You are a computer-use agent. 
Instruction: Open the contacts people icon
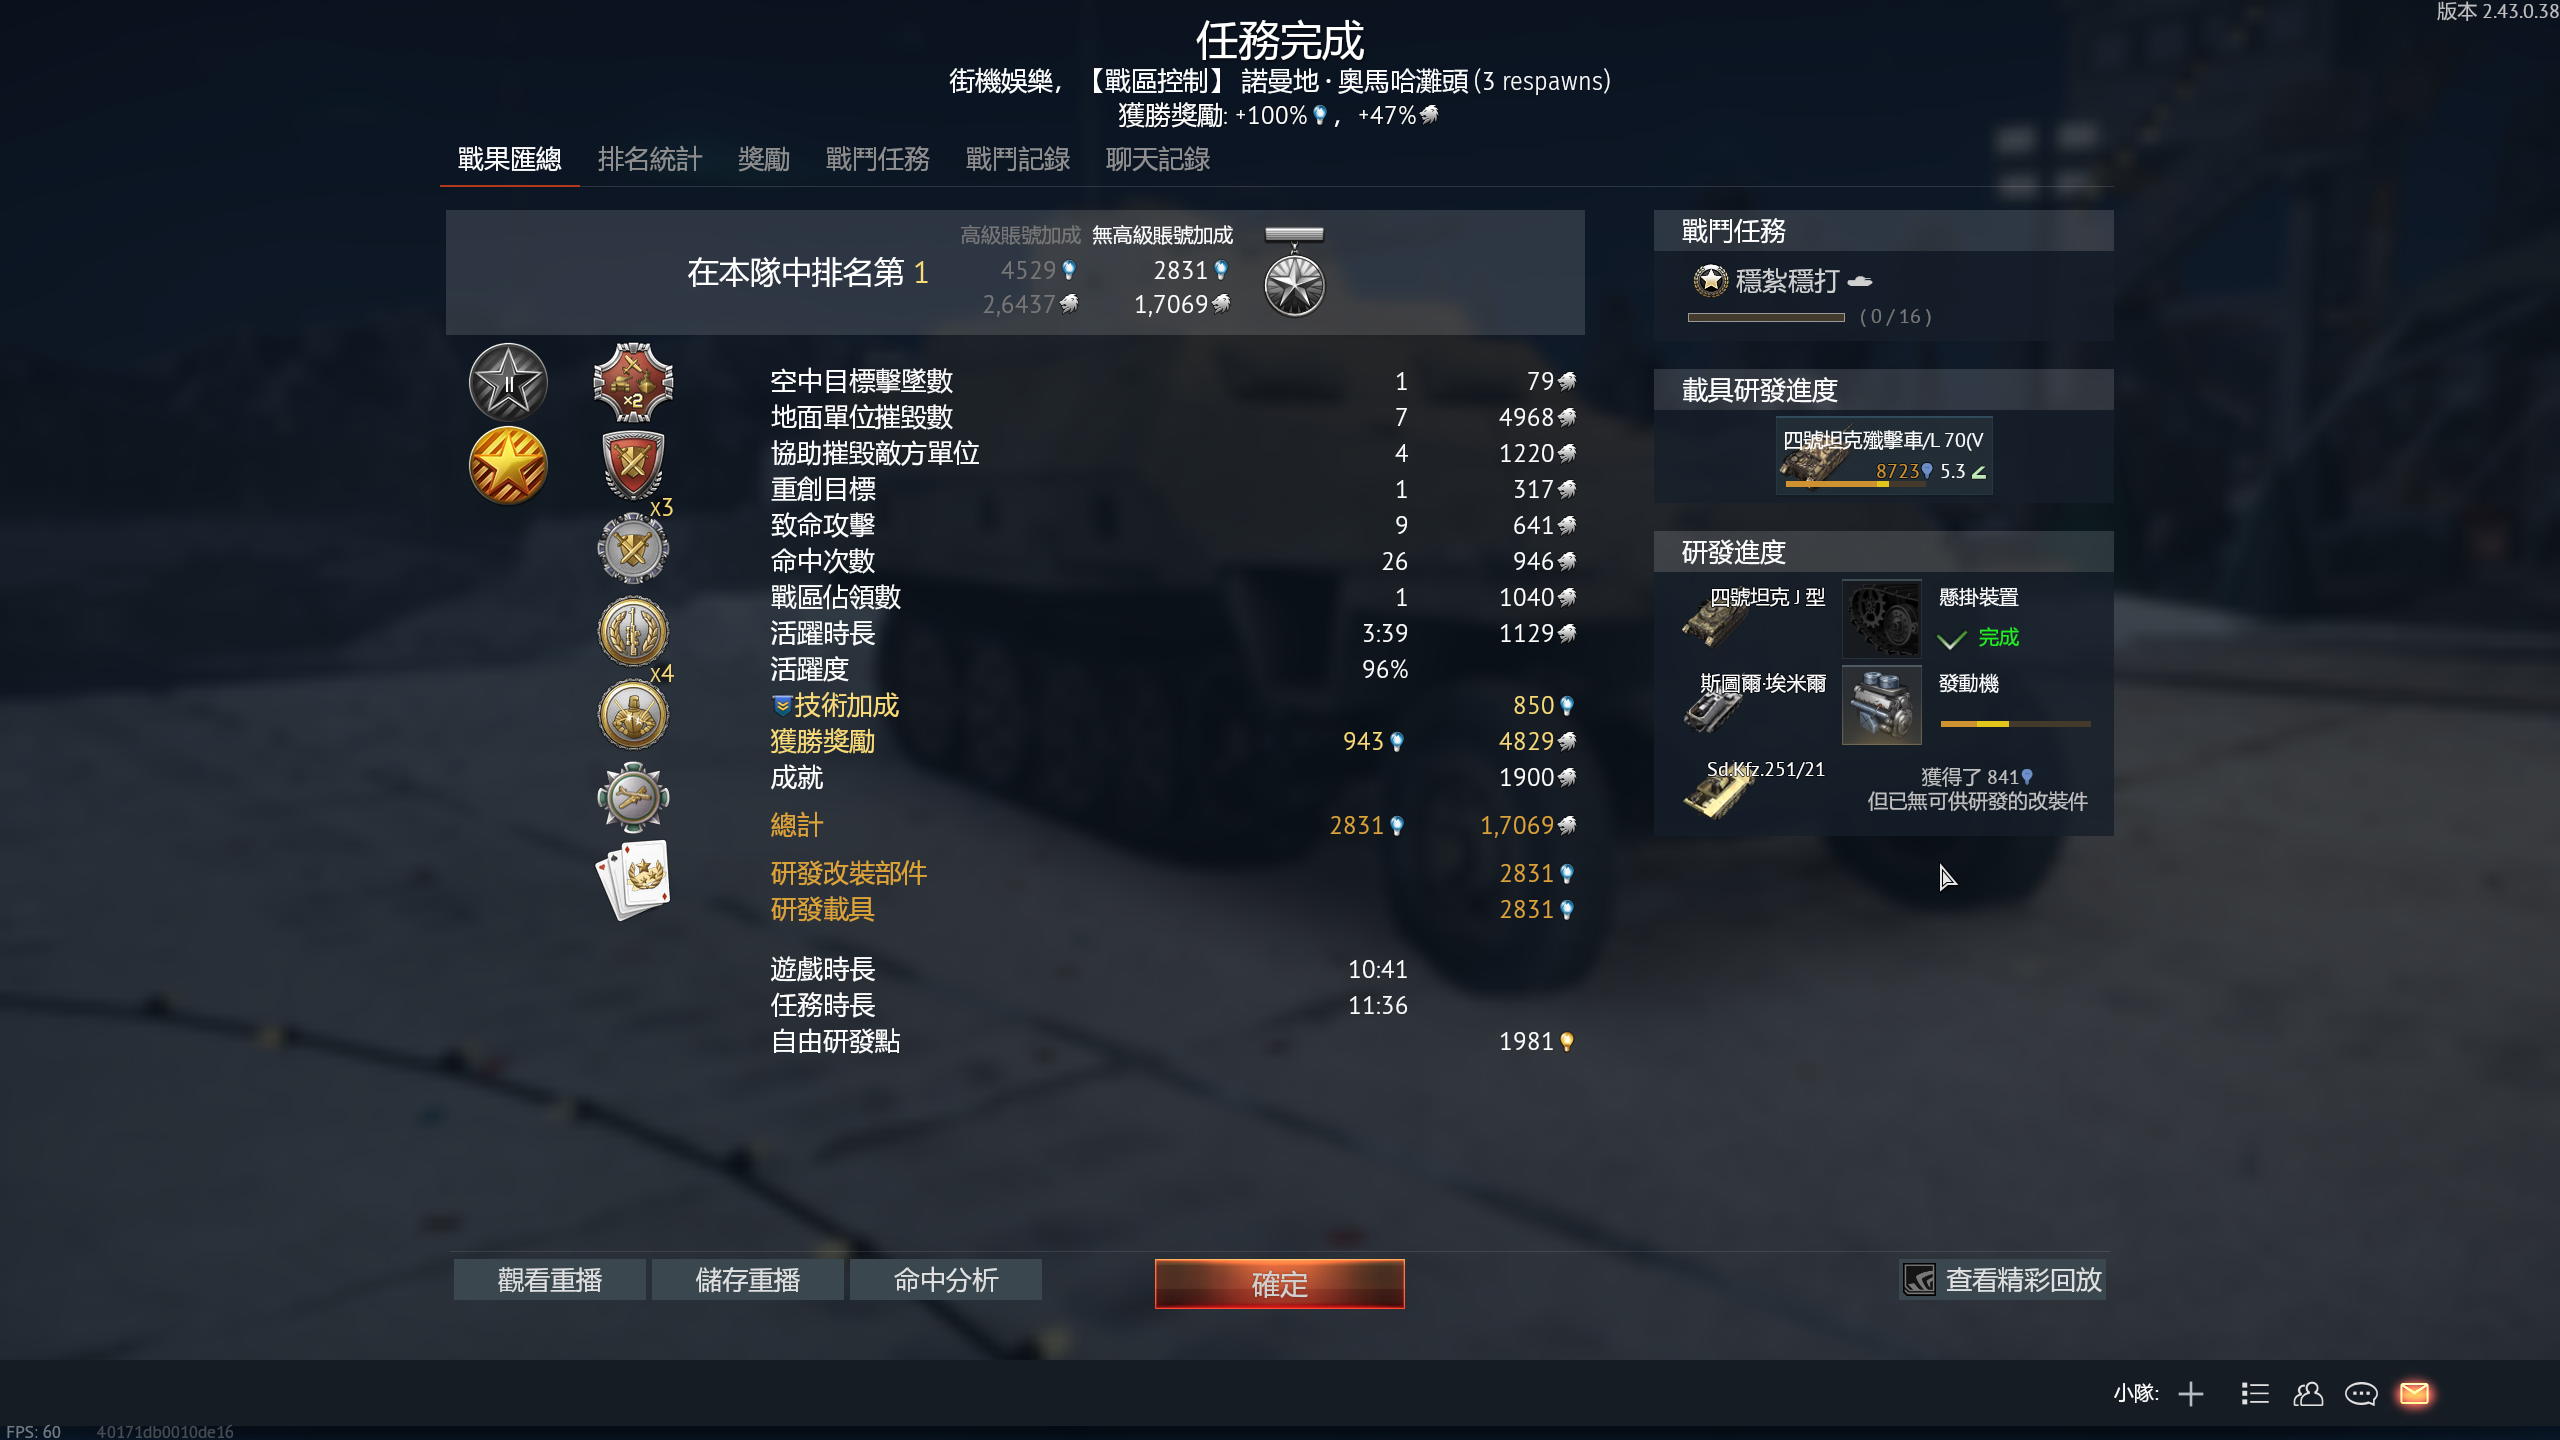tap(2308, 1393)
